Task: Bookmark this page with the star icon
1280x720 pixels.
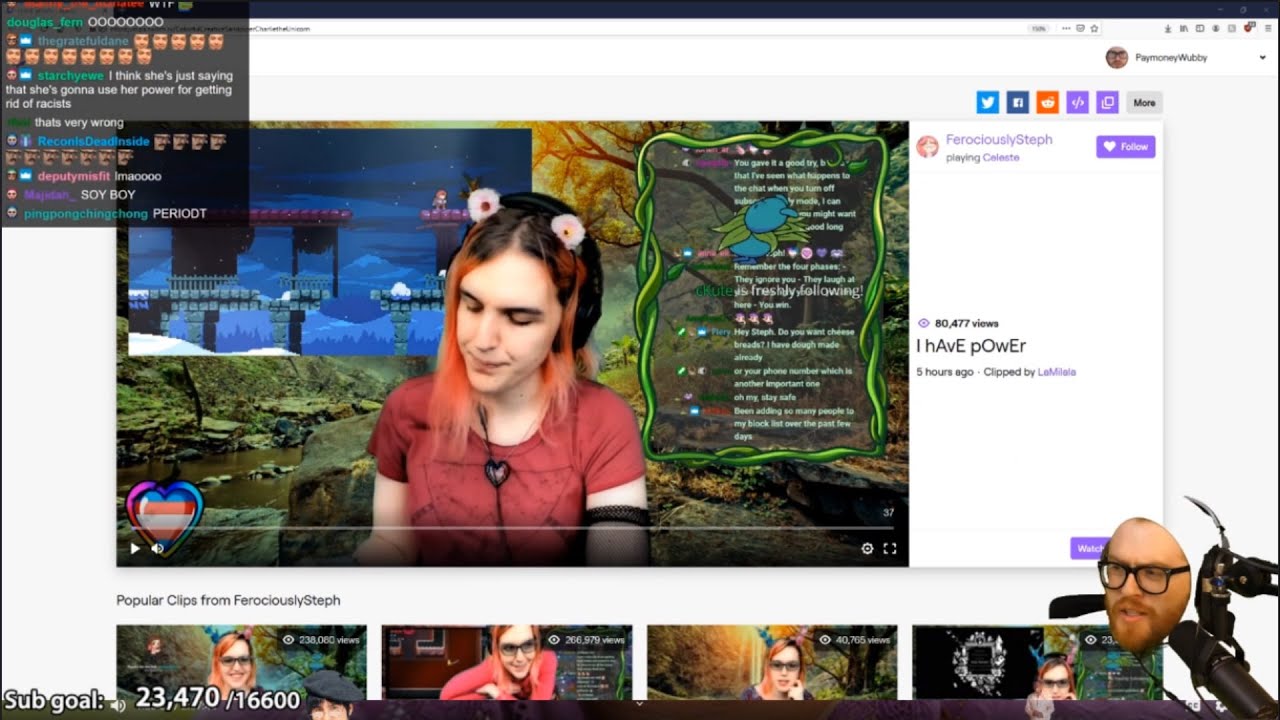Action: 1094,28
